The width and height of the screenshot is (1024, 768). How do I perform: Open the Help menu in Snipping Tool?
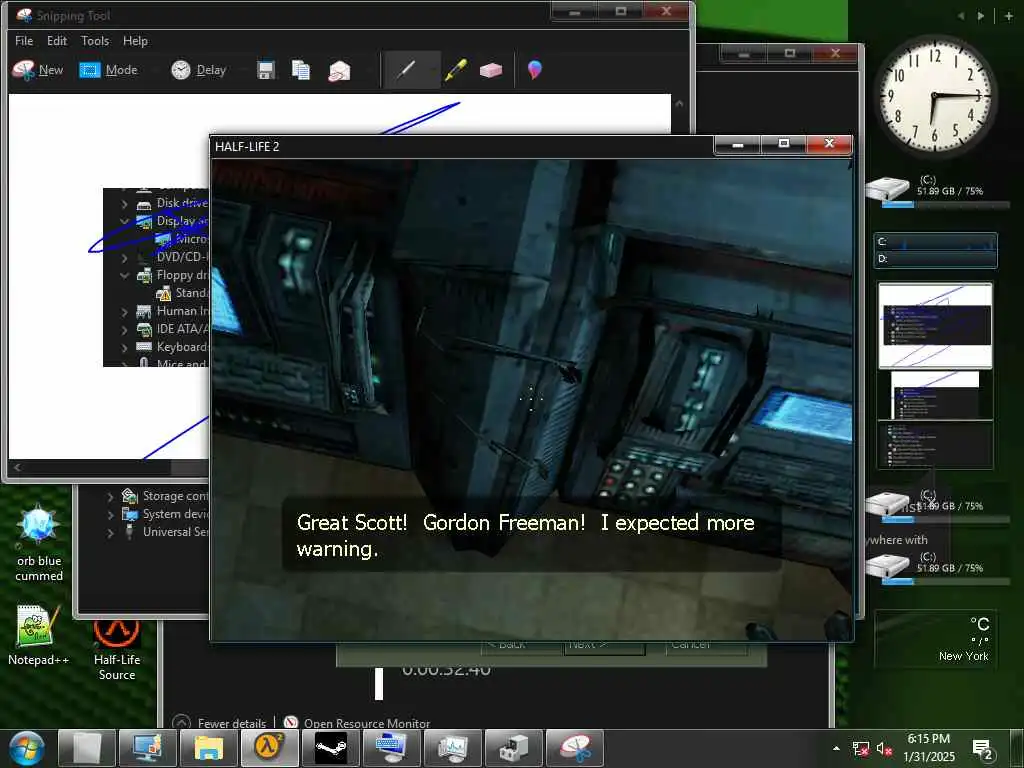point(135,40)
